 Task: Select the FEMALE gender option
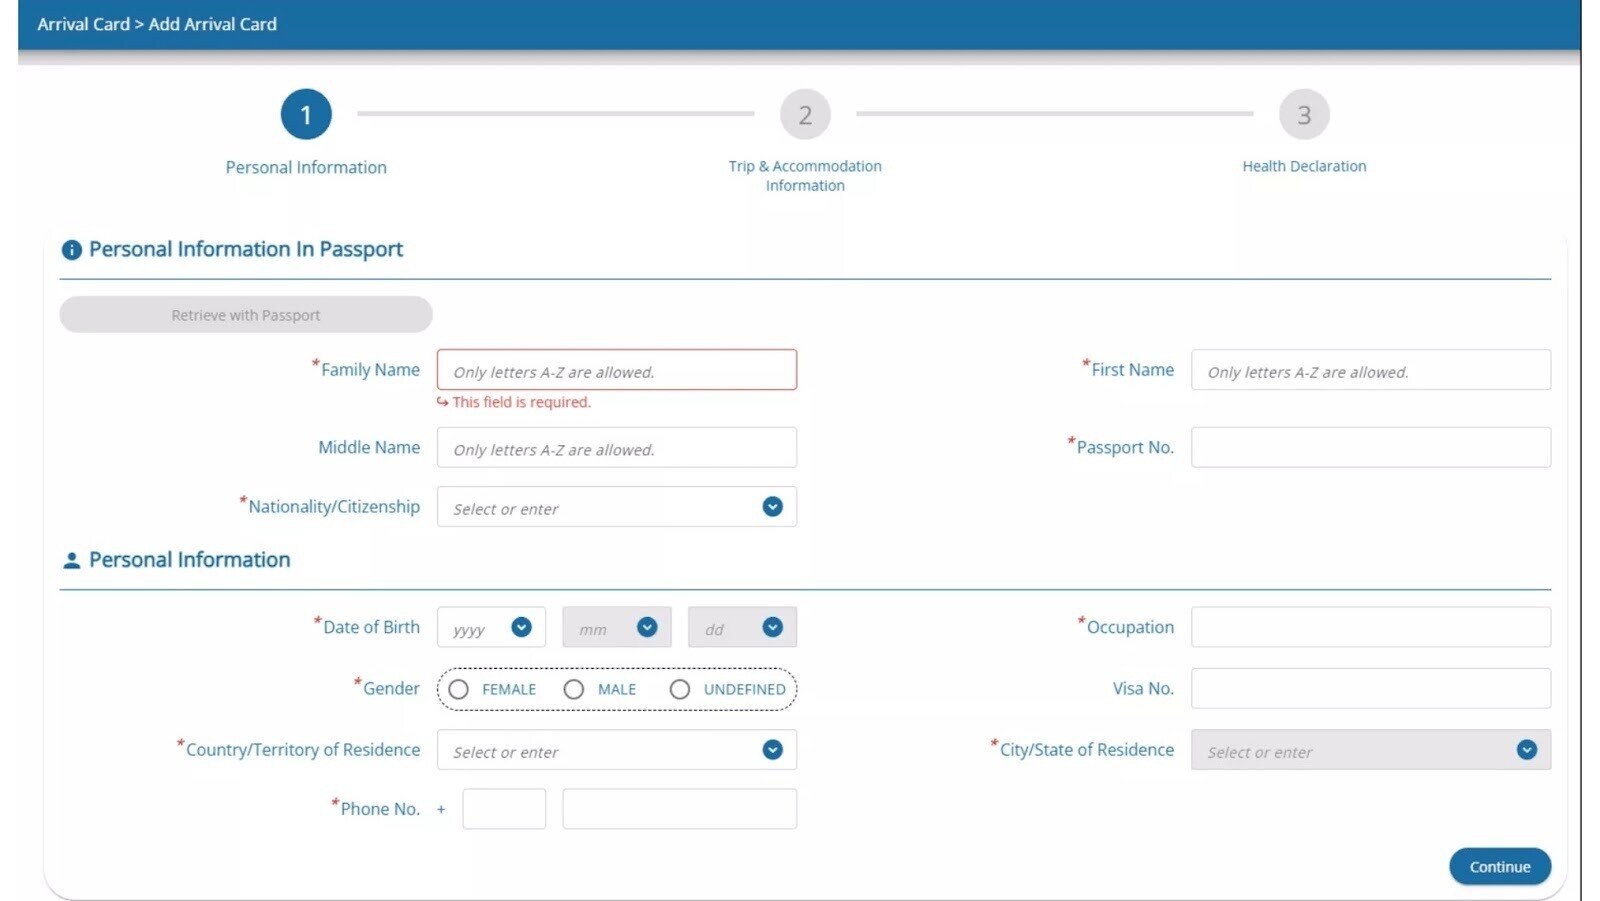point(459,689)
